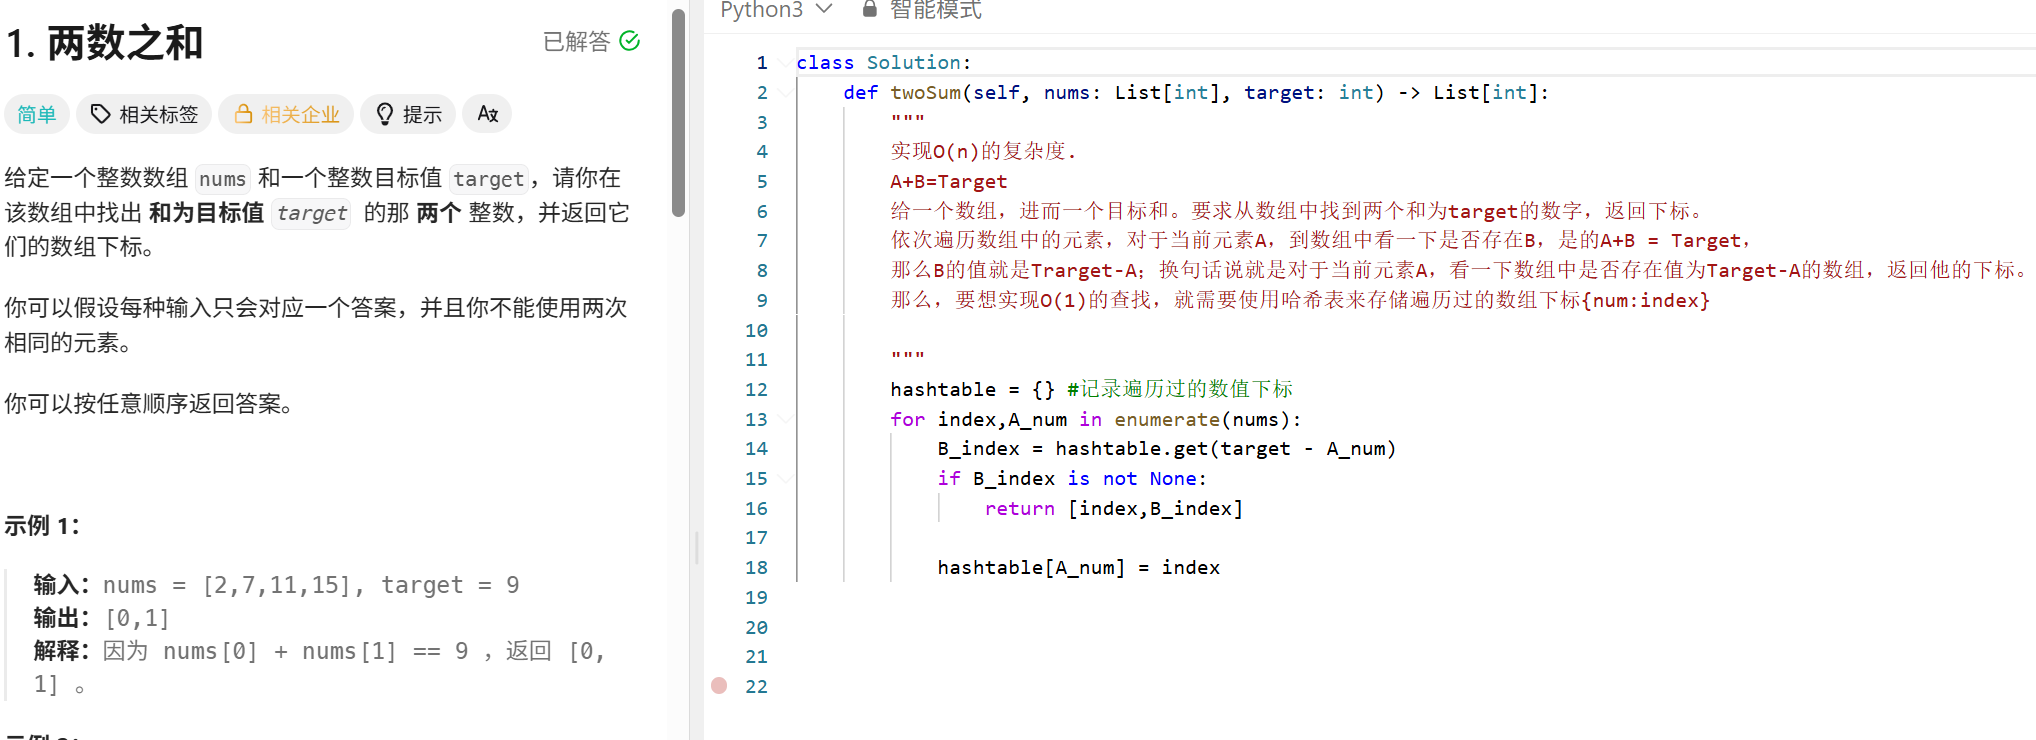
Task: Click the tag icon in 相关标签
Action: [100, 114]
